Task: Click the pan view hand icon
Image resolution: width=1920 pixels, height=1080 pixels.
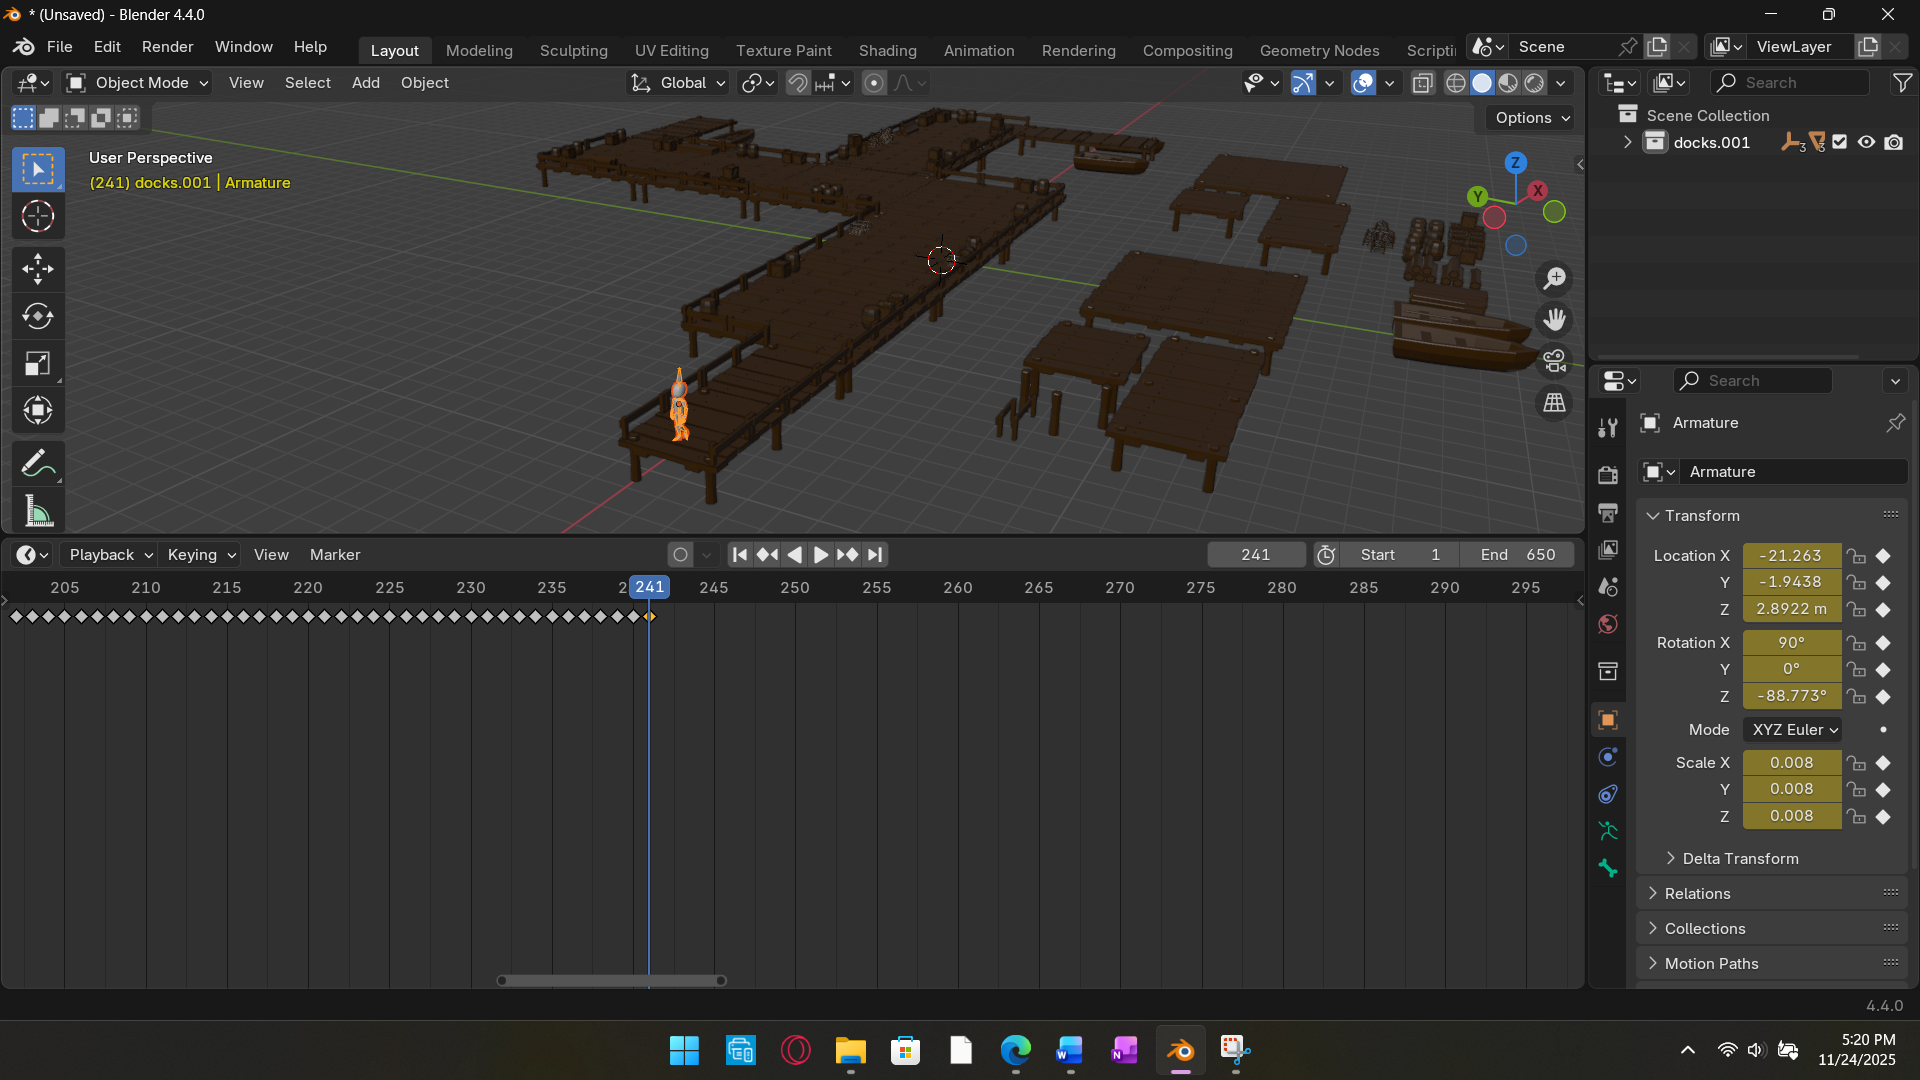Action: [x=1554, y=320]
